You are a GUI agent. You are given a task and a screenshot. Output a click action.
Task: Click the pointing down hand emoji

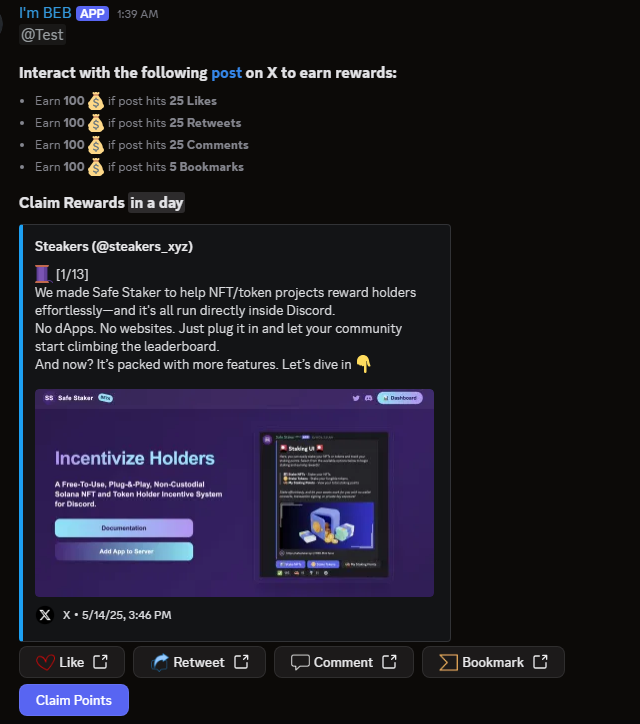[x=364, y=364]
